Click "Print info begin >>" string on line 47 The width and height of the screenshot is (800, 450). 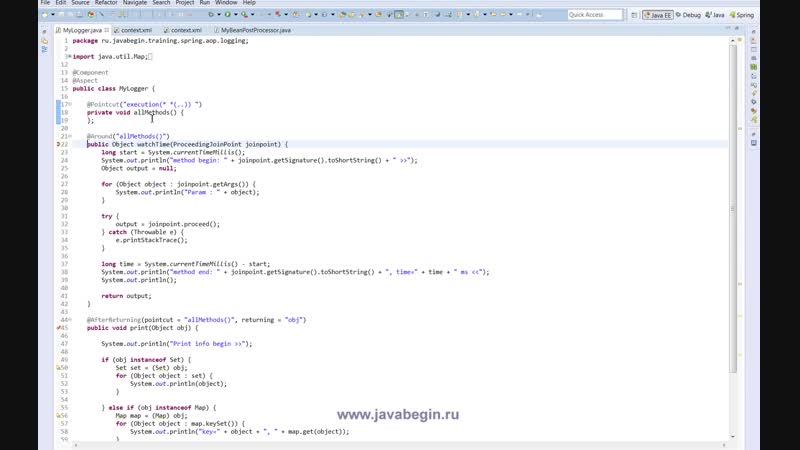point(209,344)
